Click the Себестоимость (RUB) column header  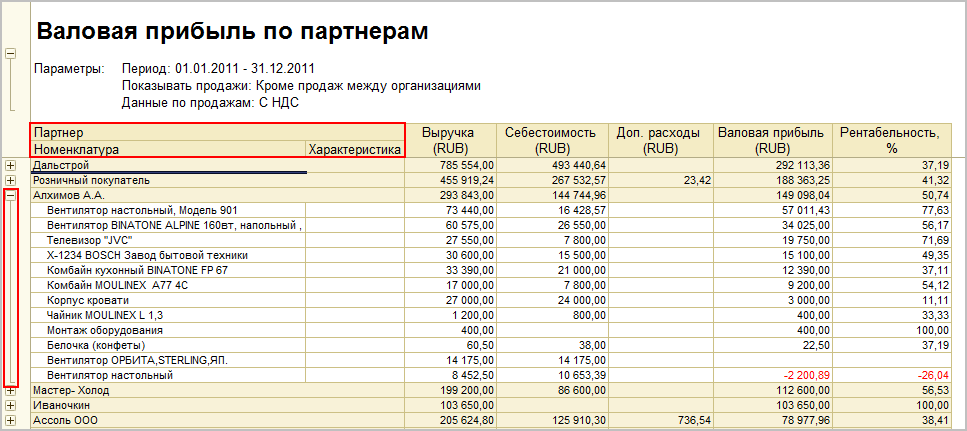[550, 140]
